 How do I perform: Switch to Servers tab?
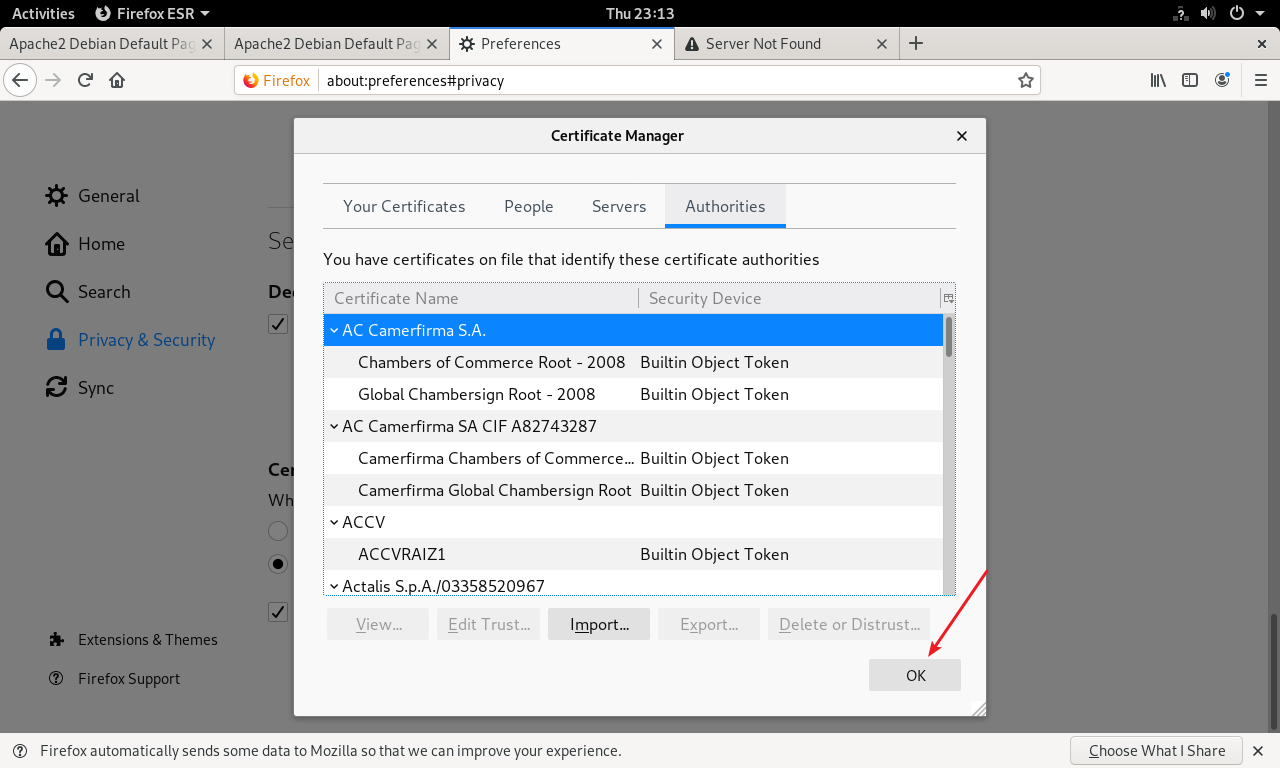619,206
